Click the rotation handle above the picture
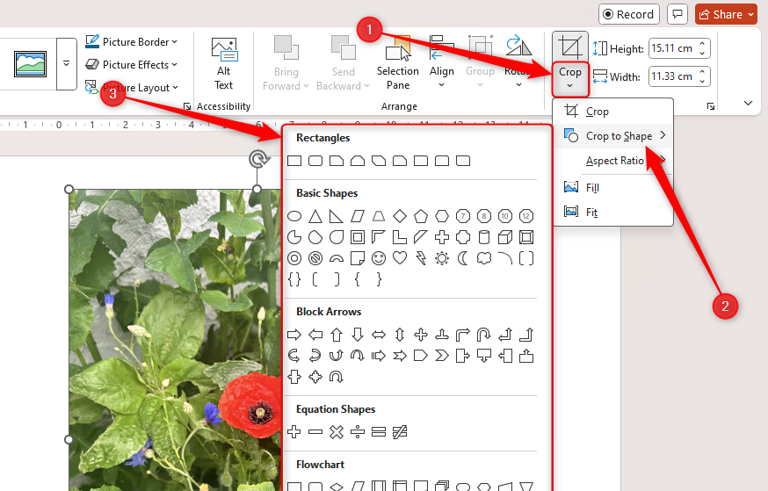The width and height of the screenshot is (768, 491). [x=258, y=159]
